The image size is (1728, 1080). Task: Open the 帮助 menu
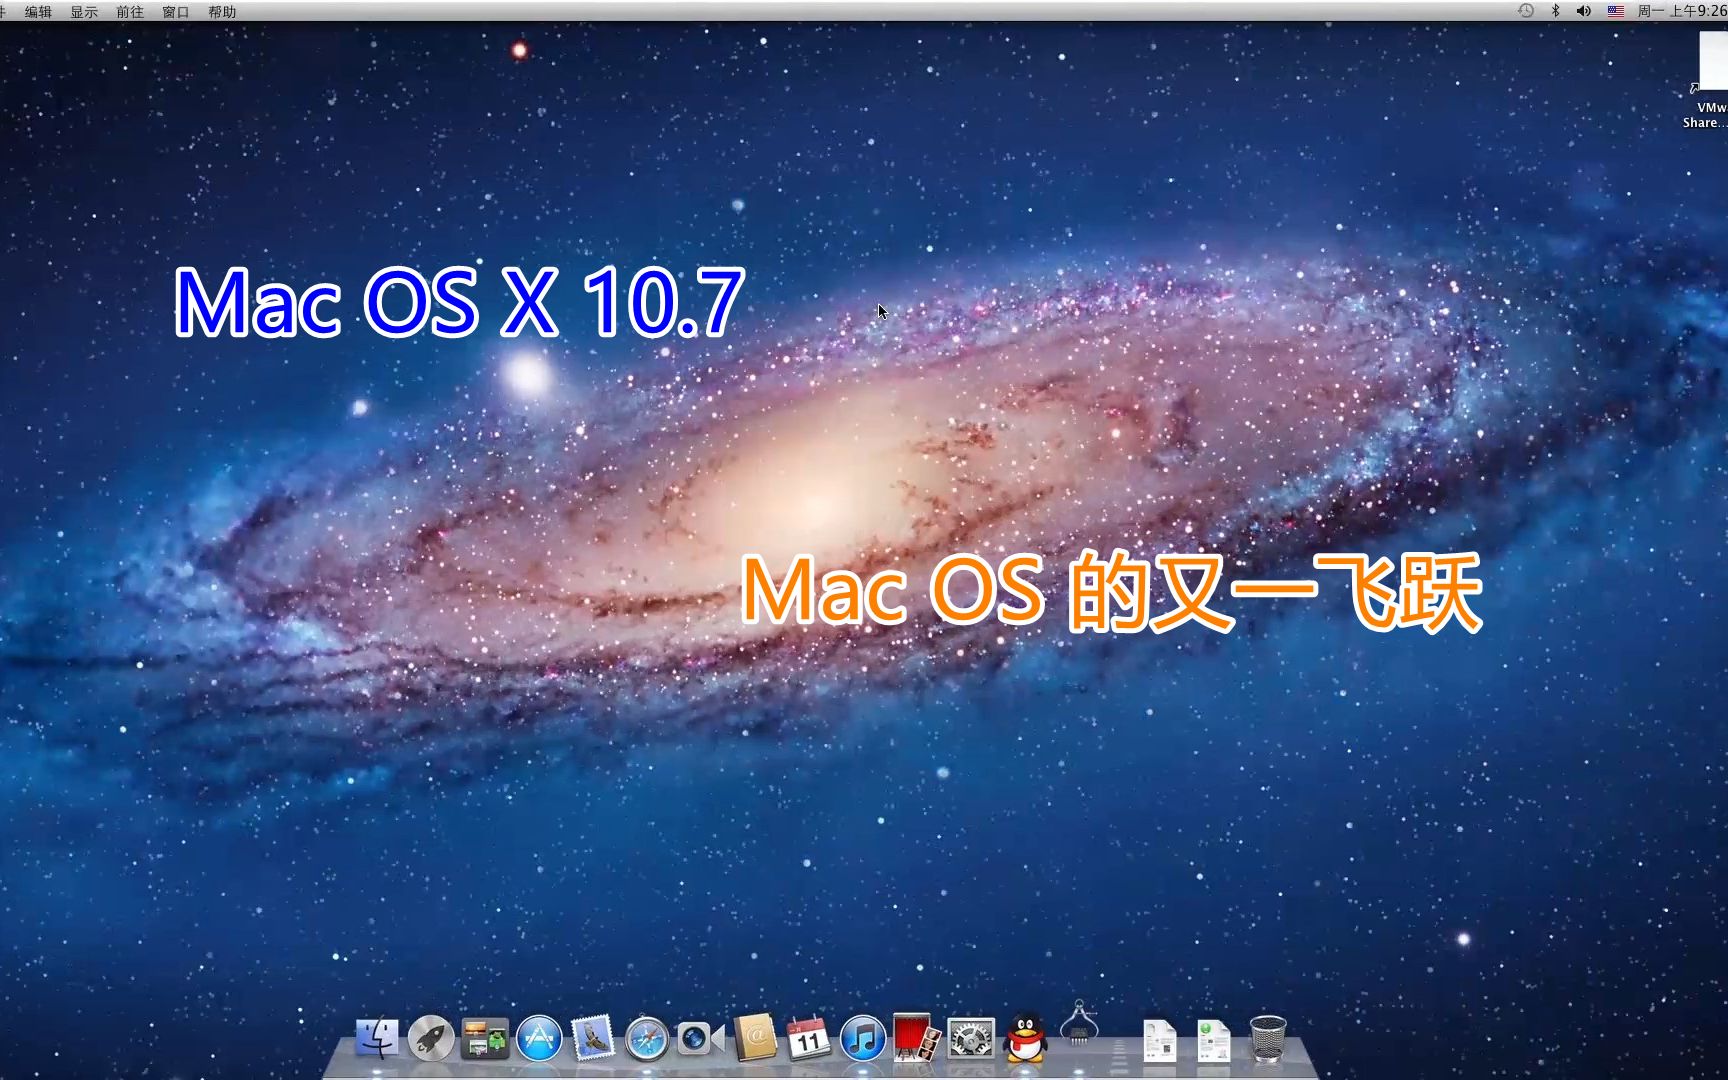point(222,12)
